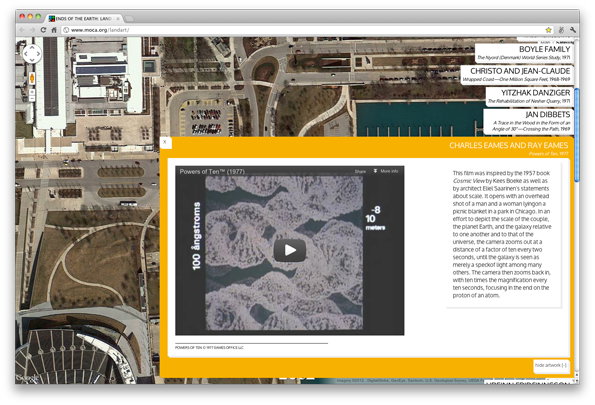The height and width of the screenshot is (405, 595).
Task: Click the browser reload icon
Action: coord(43,30)
